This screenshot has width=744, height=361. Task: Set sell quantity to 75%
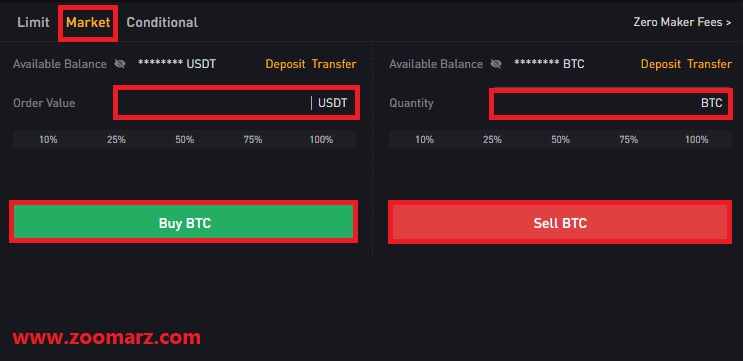629,139
